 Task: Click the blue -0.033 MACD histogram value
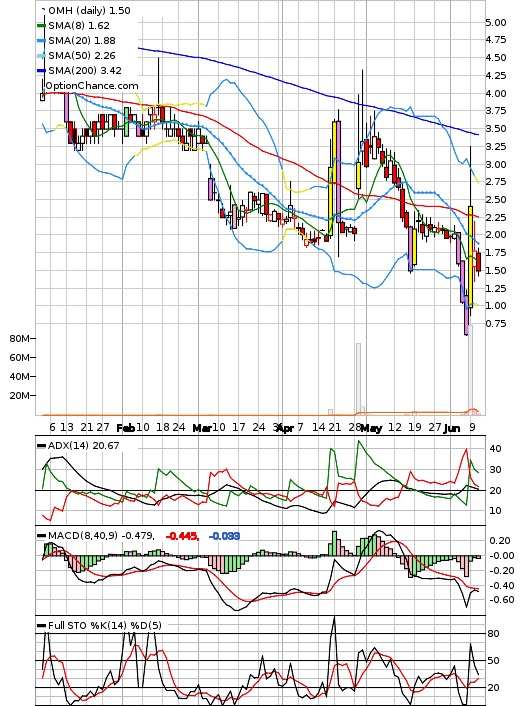(x=224, y=536)
